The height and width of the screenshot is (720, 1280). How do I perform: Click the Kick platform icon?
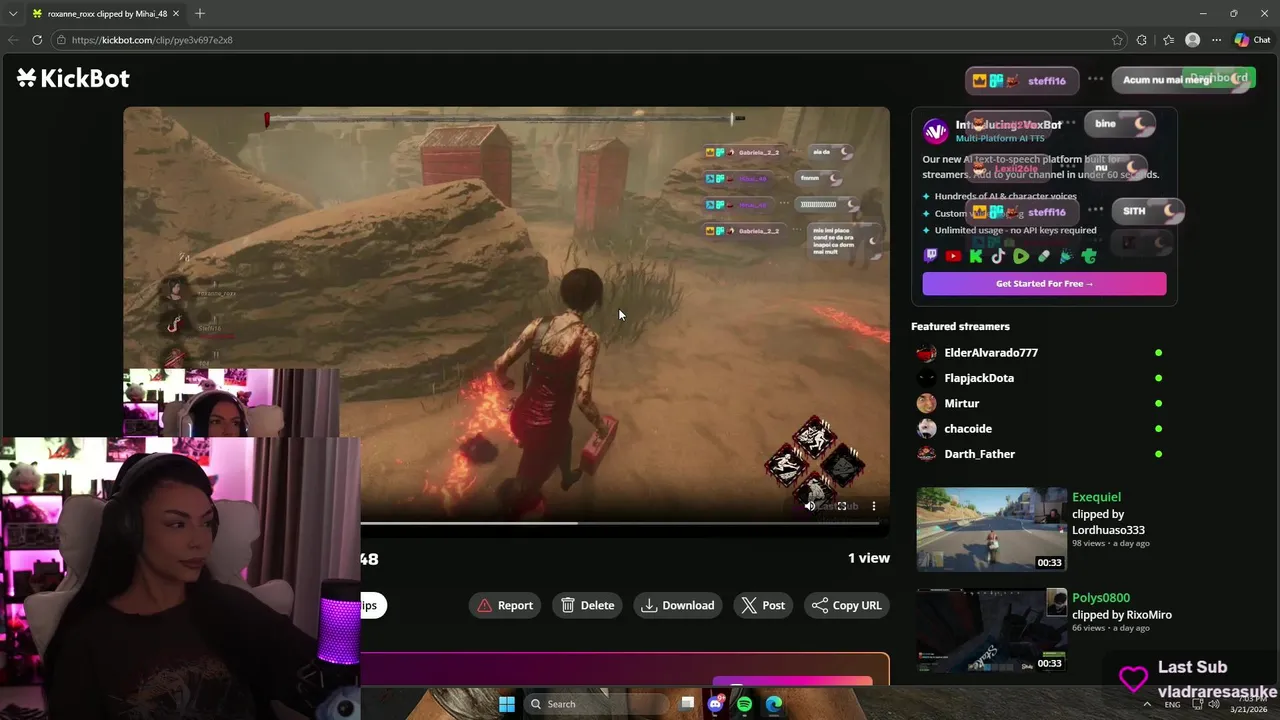point(976,256)
